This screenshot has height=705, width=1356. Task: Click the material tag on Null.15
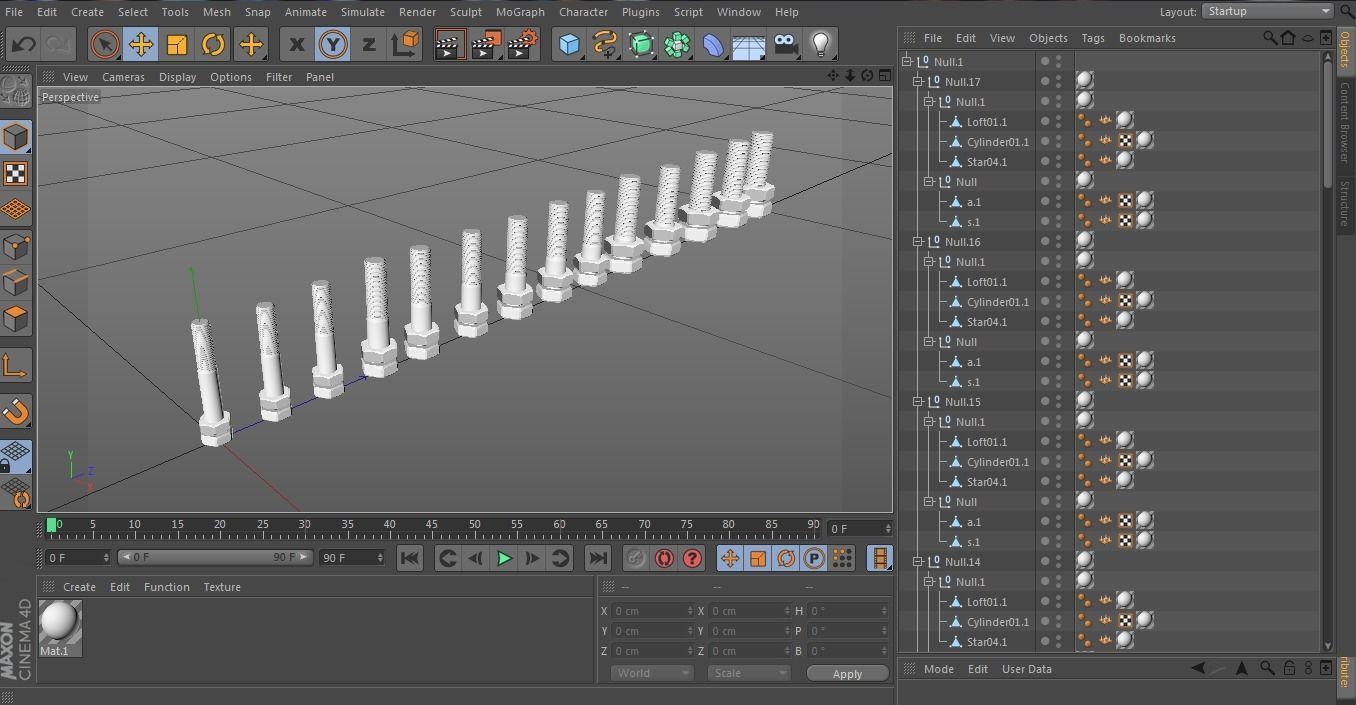point(1085,400)
